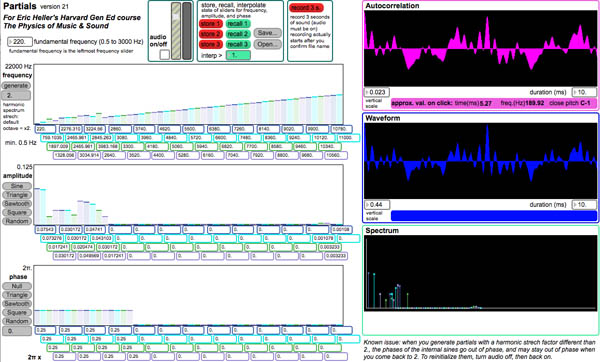Select the Random phase preset
The width and height of the screenshot is (600, 362).
[17, 321]
